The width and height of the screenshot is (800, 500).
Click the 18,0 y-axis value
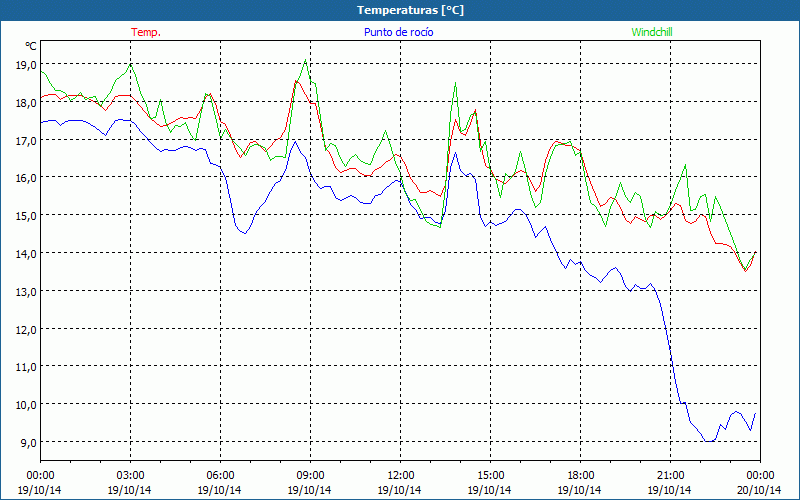[x=27, y=103]
